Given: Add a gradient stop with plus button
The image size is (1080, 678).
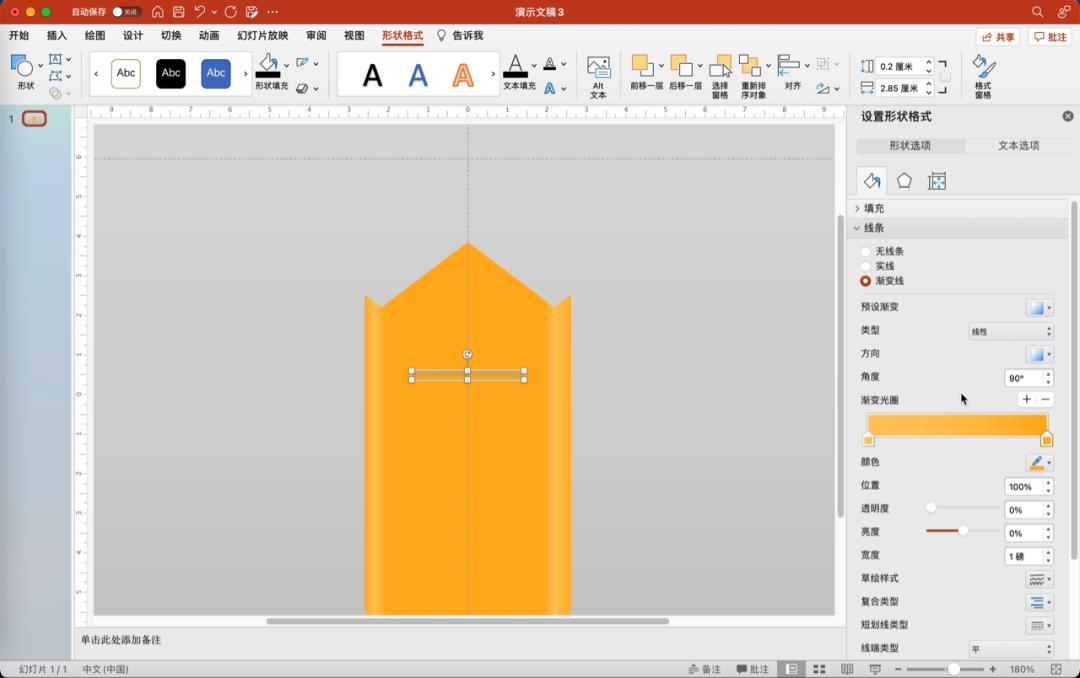Looking at the screenshot, I should 1026,400.
